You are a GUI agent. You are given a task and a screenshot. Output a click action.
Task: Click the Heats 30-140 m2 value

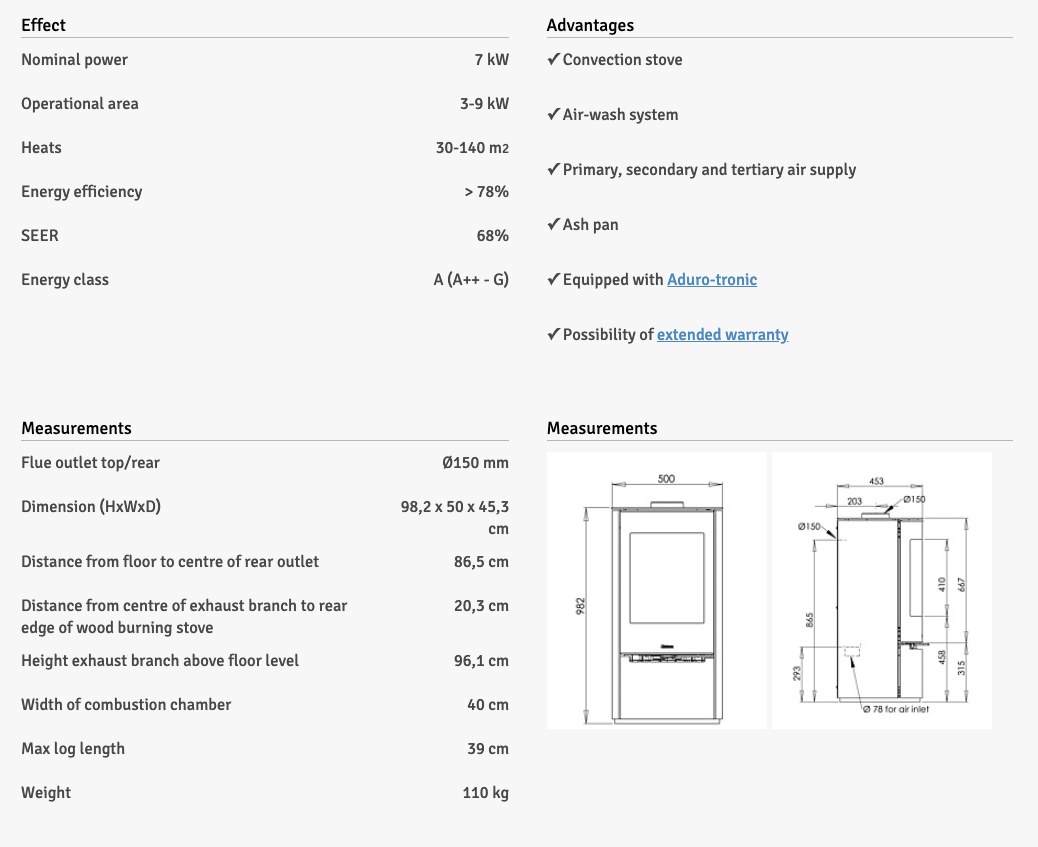point(472,148)
